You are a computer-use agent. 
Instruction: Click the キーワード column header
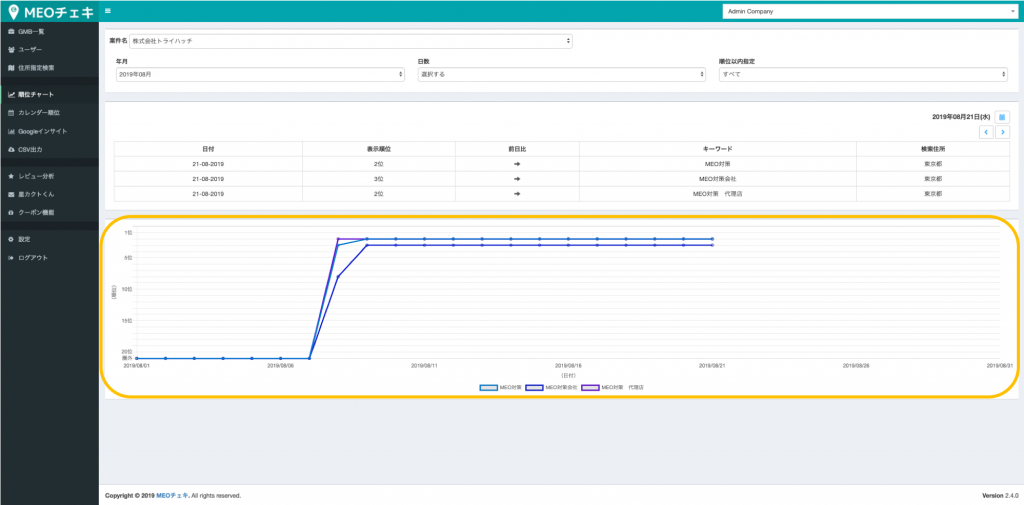point(718,149)
